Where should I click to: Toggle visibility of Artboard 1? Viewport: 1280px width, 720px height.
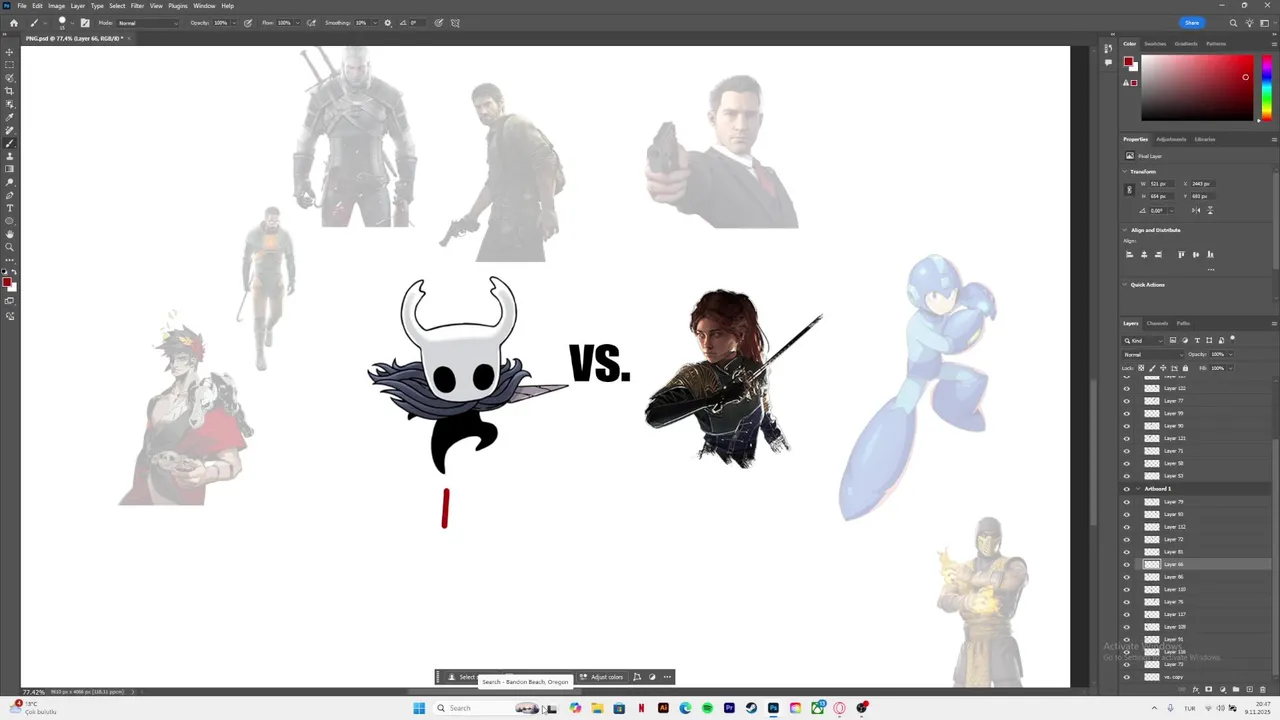click(x=1127, y=489)
